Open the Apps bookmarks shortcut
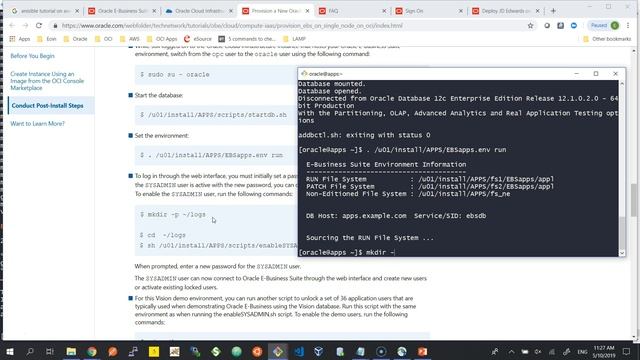 click(x=20, y=39)
